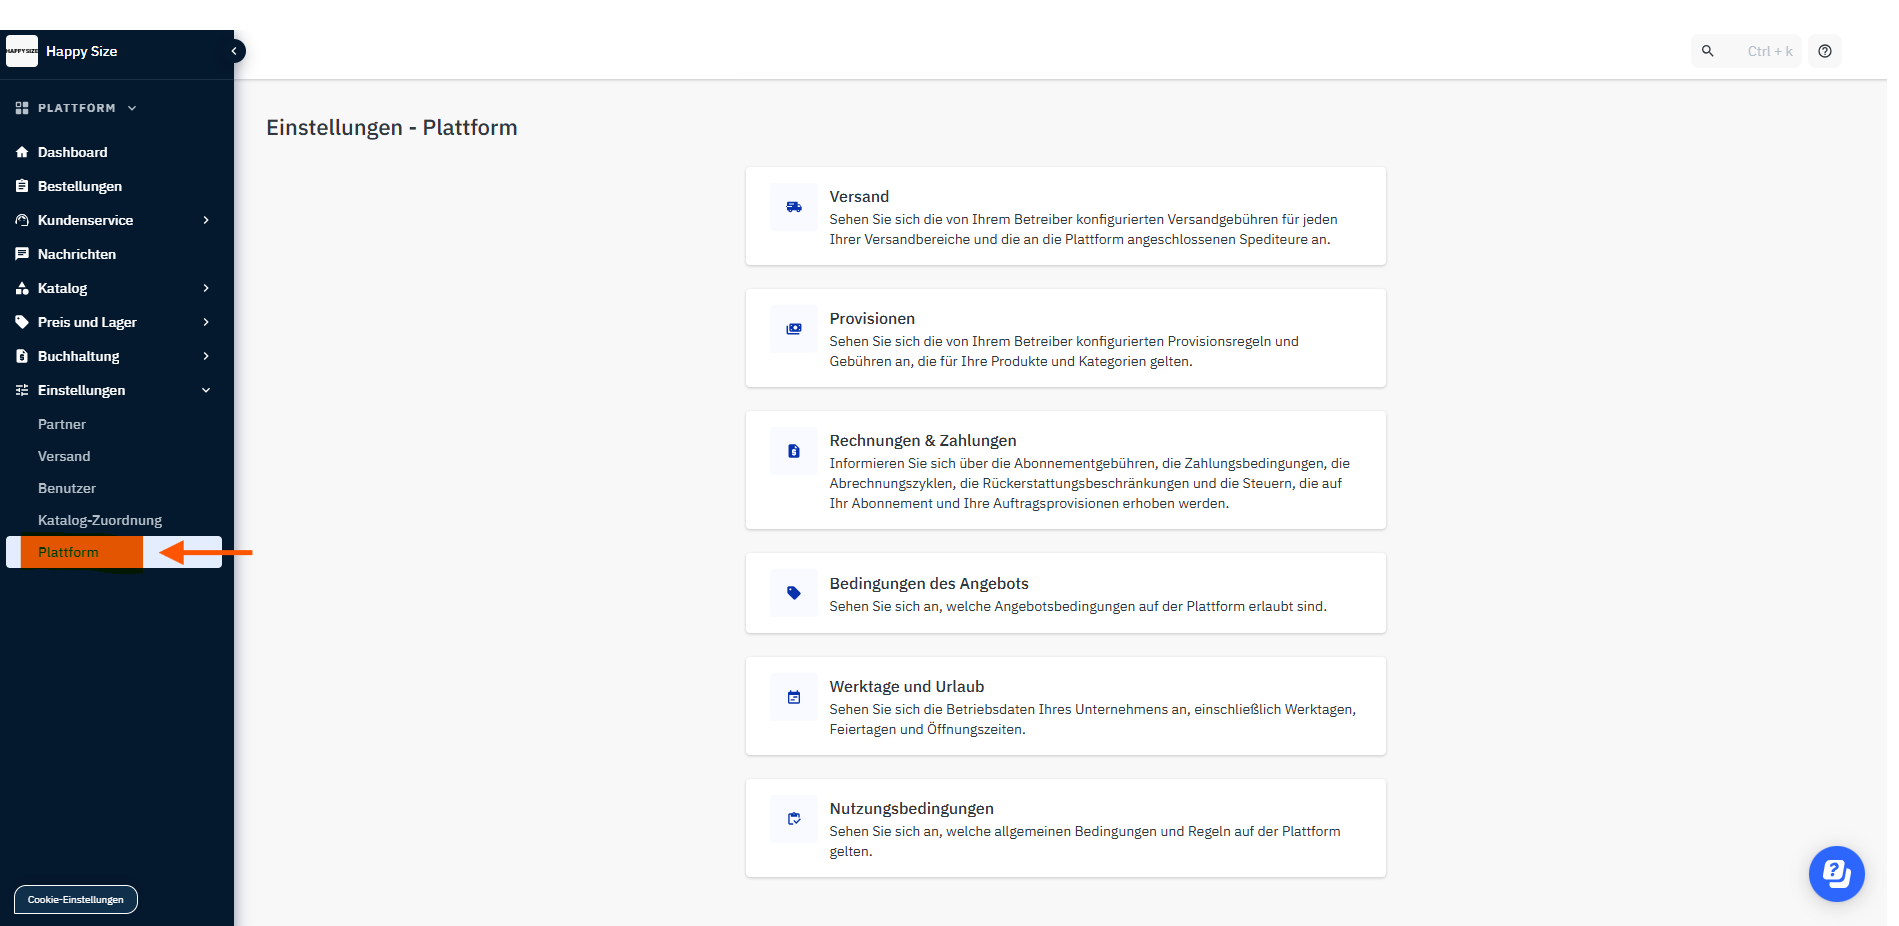Screen dimensions: 1899x926
Task: Click the Happy Size logo
Action: tap(22, 51)
